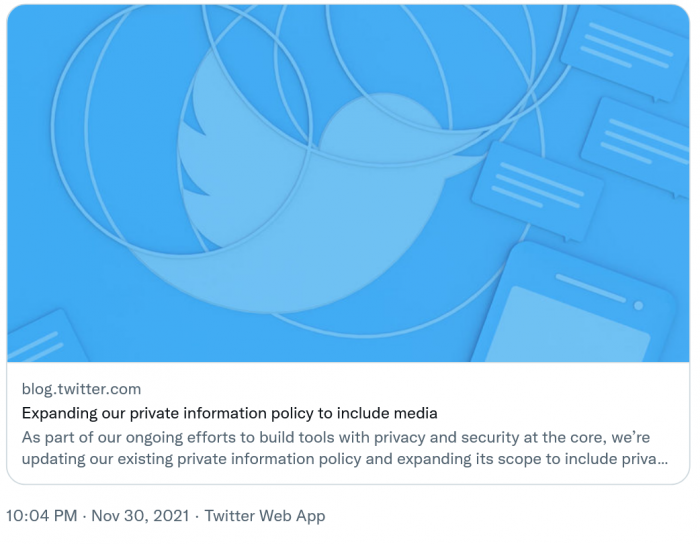Open the blog.twitter.com domain link
The image size is (700, 544).
tap(81, 389)
